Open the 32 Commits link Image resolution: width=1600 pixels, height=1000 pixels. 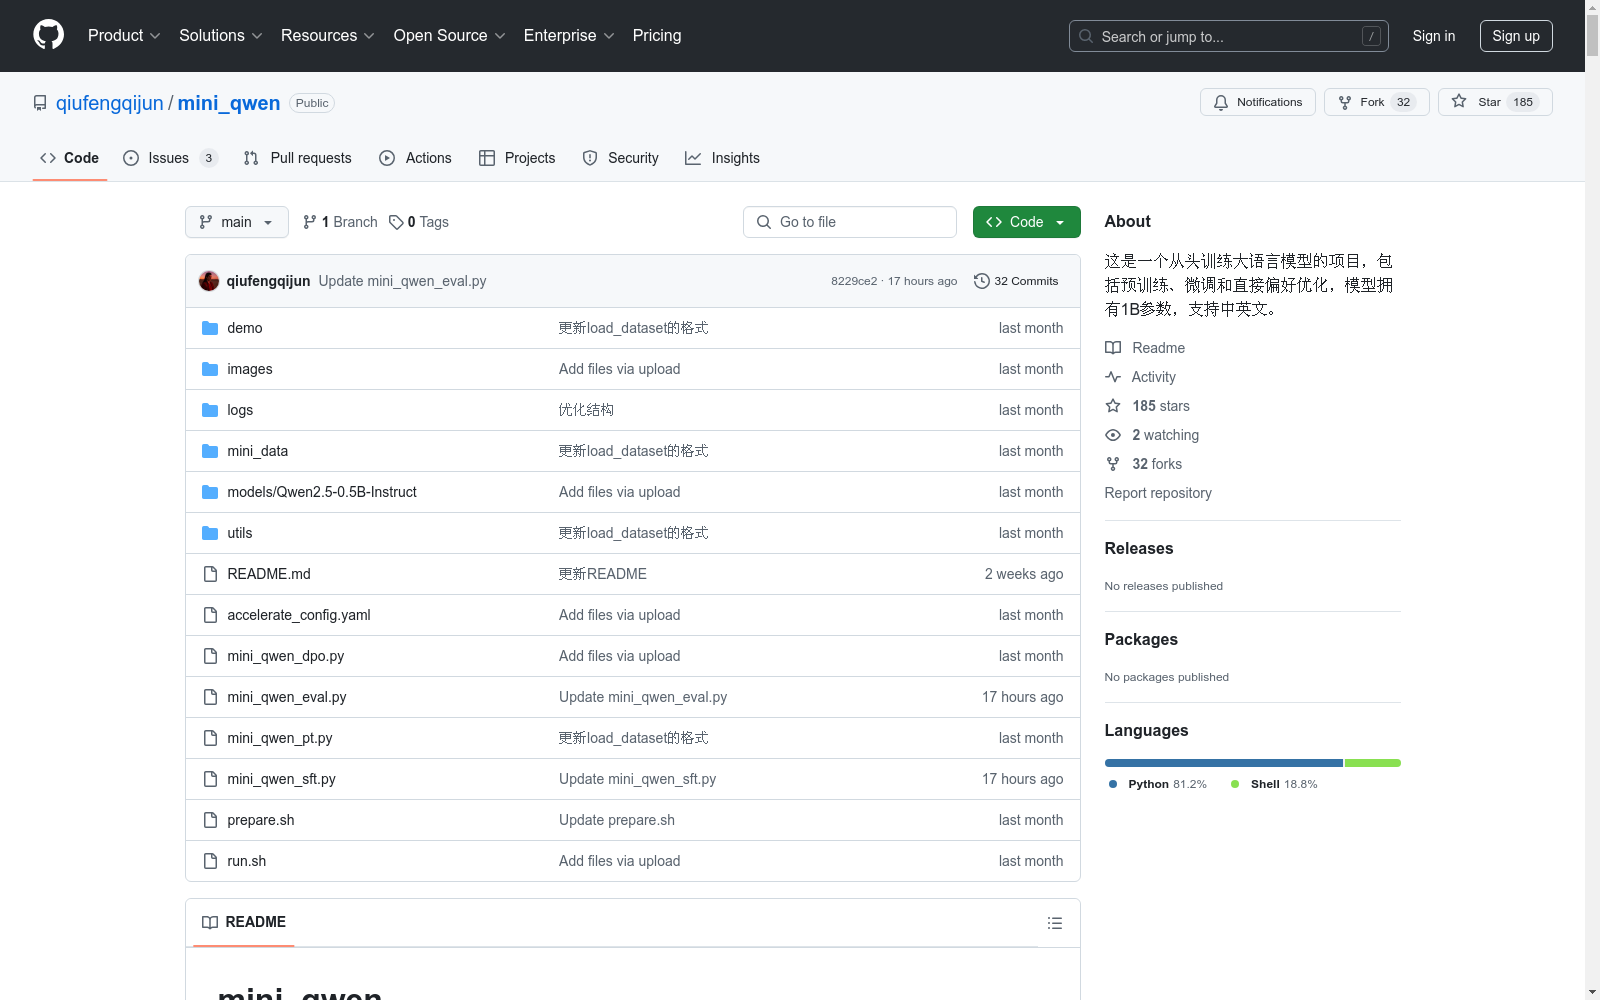pyautogui.click(x=1016, y=281)
